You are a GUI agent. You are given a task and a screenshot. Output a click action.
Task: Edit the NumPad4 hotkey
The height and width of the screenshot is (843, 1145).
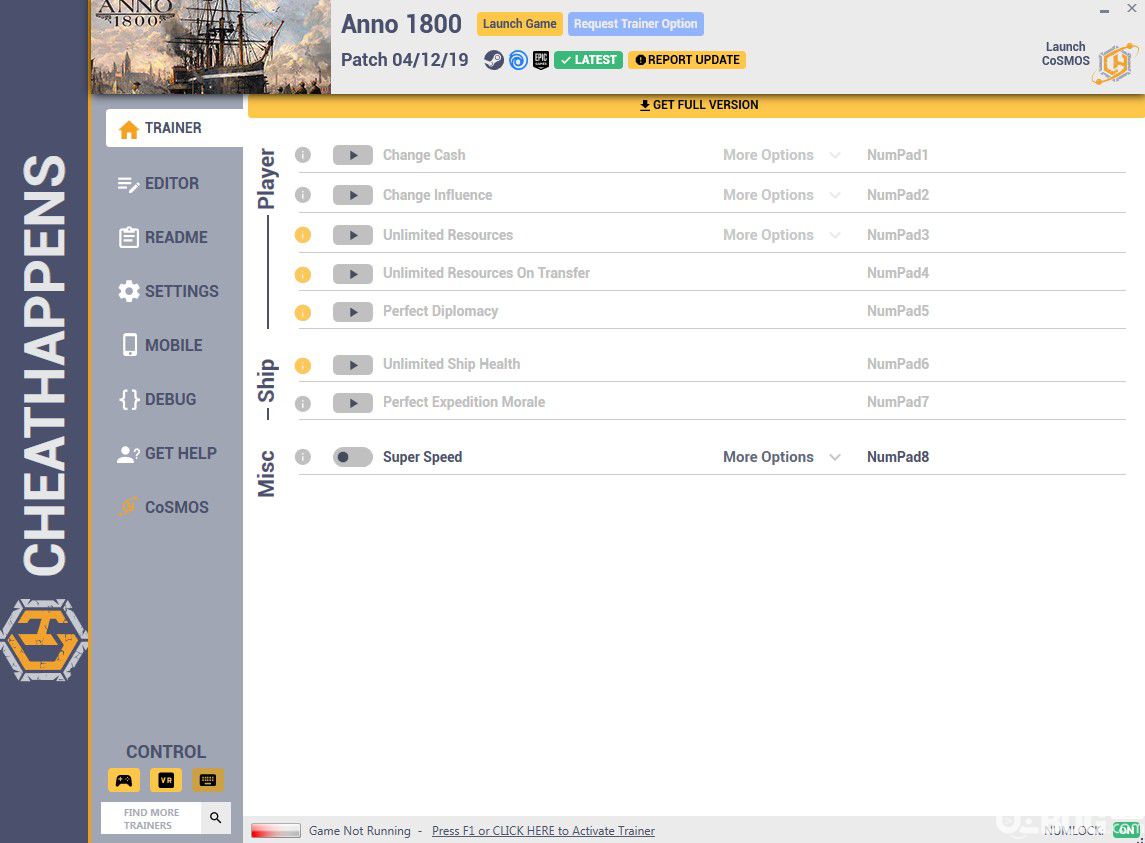(x=897, y=273)
